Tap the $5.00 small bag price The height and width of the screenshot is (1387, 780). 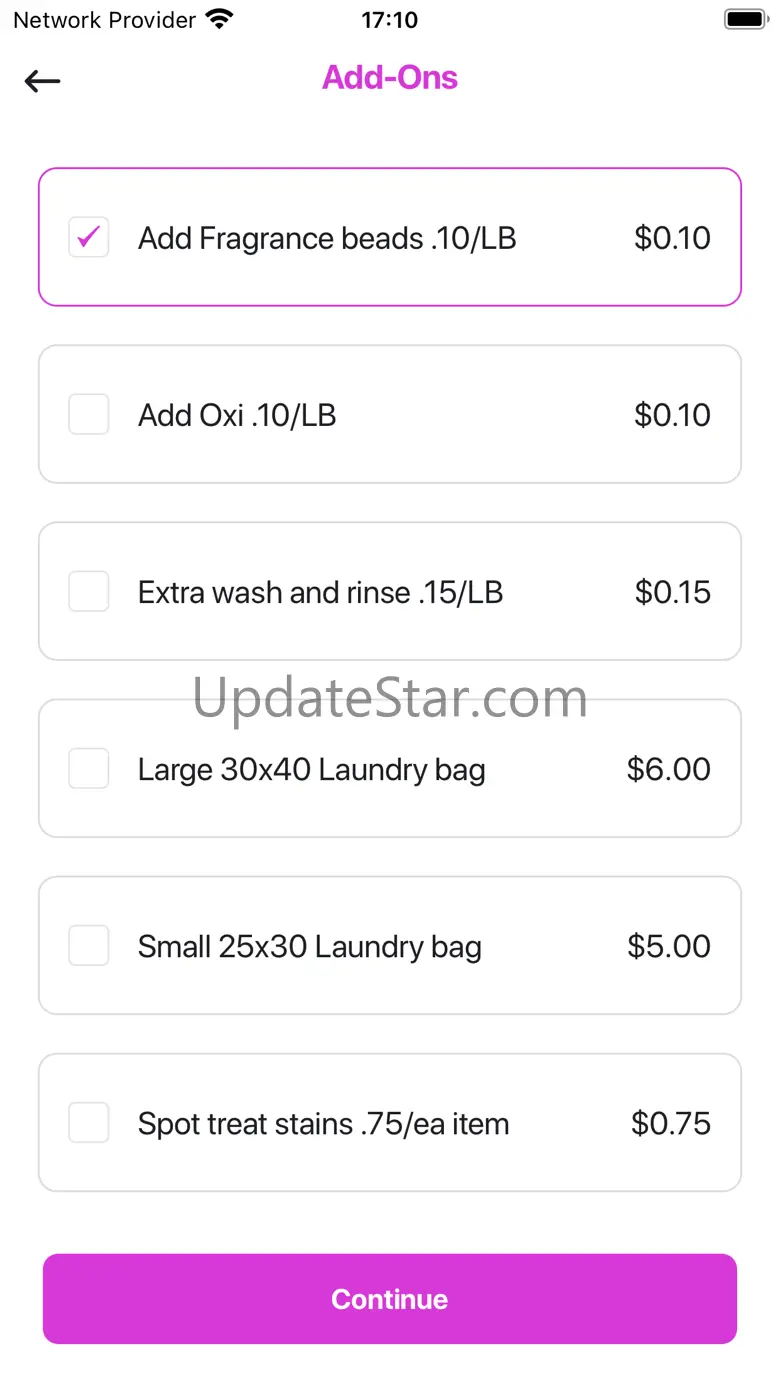[669, 946]
